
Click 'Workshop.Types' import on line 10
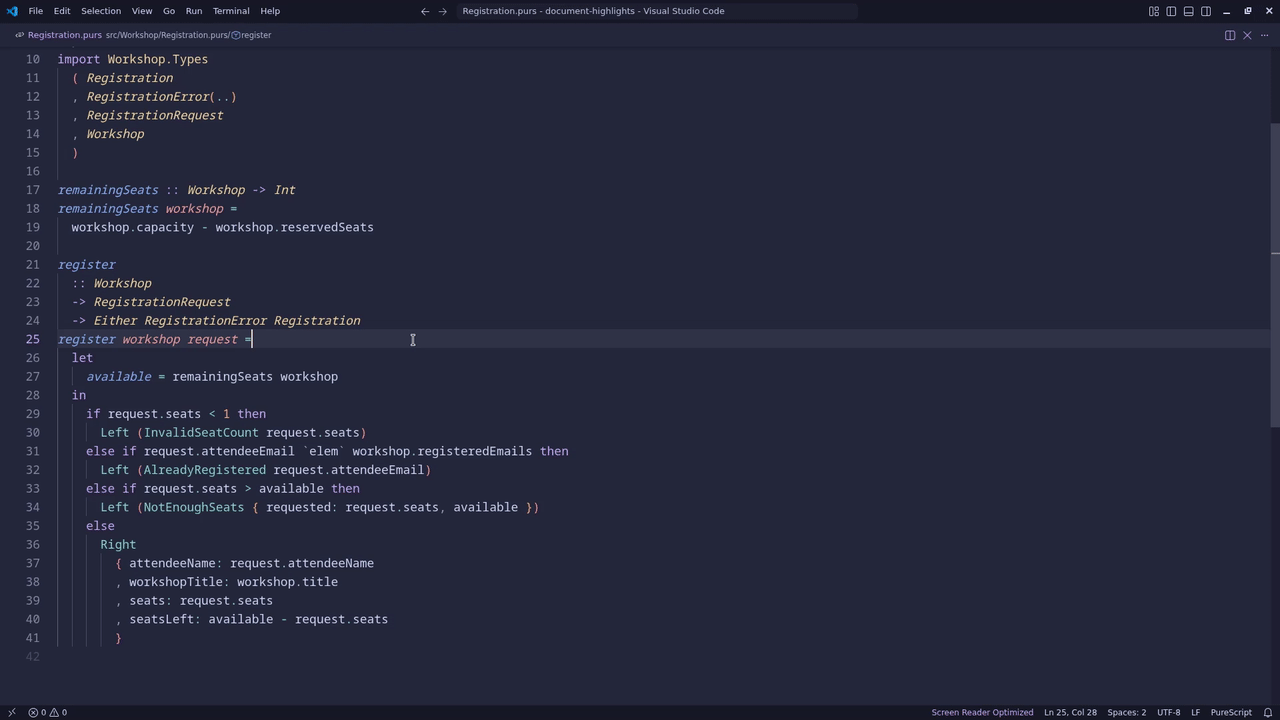click(158, 59)
